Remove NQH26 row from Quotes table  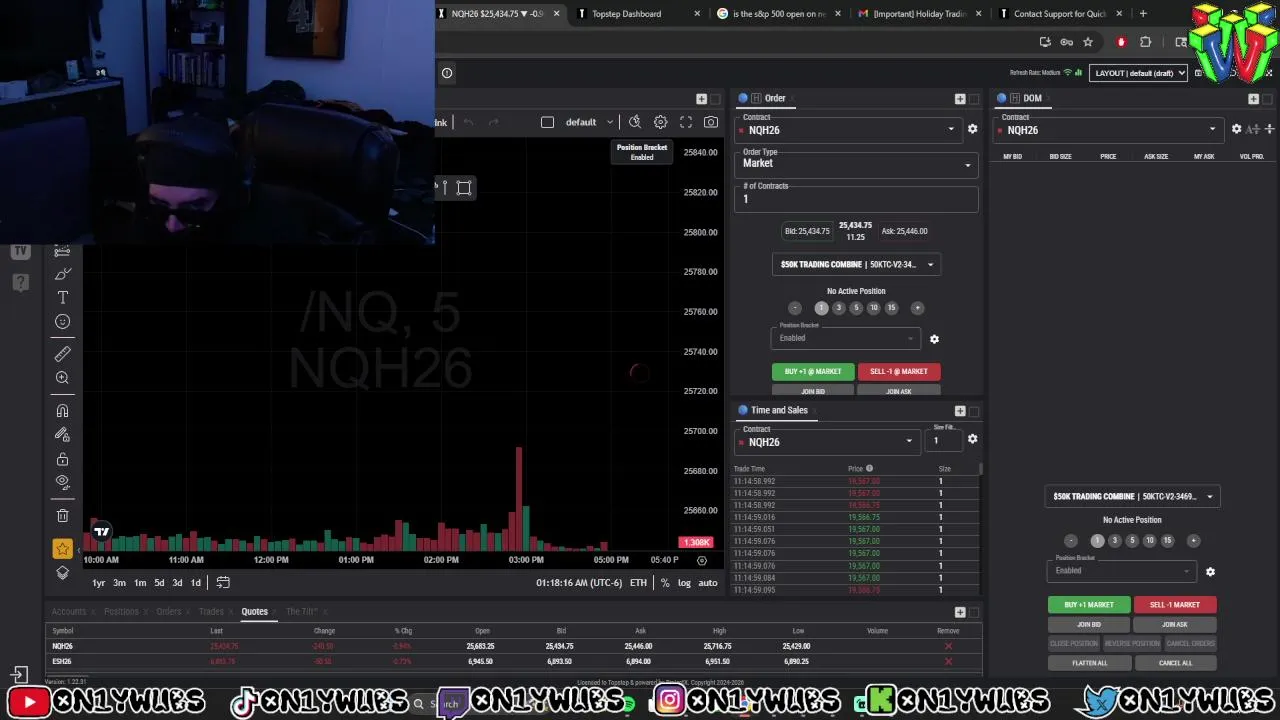pos(948,646)
